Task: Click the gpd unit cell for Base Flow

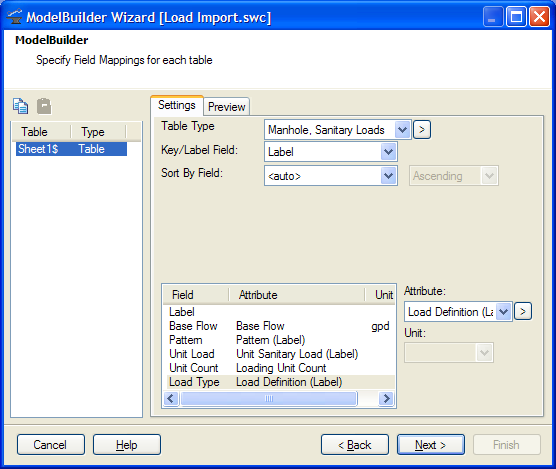Action: tap(380, 326)
